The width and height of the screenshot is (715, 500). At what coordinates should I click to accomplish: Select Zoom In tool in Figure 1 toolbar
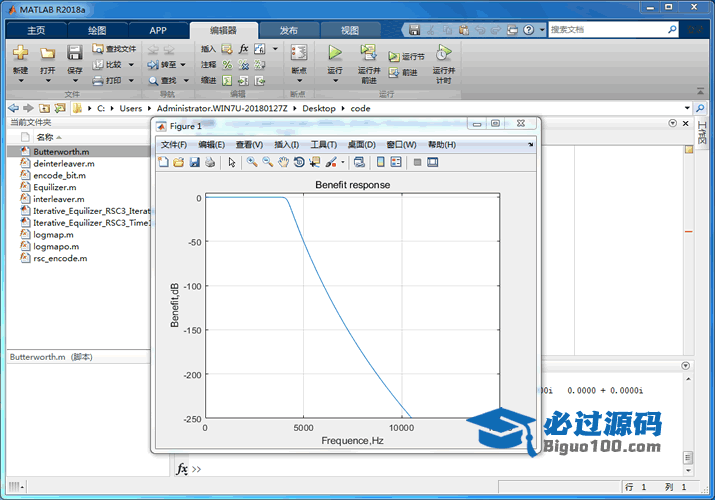point(252,162)
